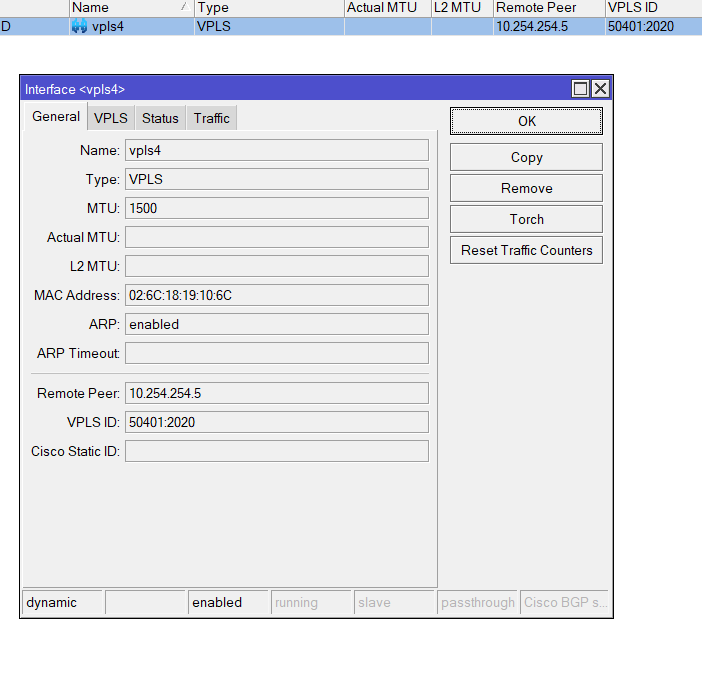The width and height of the screenshot is (702, 686).
Task: Click the ARP field showing enabled
Action: [x=277, y=324]
